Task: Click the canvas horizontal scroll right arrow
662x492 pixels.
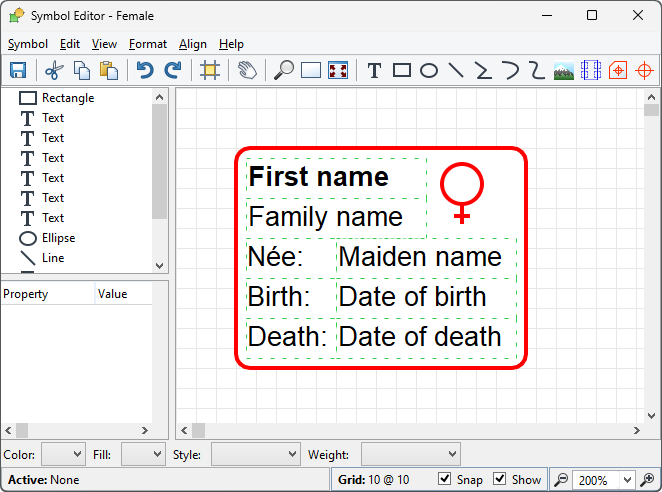Action: [x=637, y=430]
